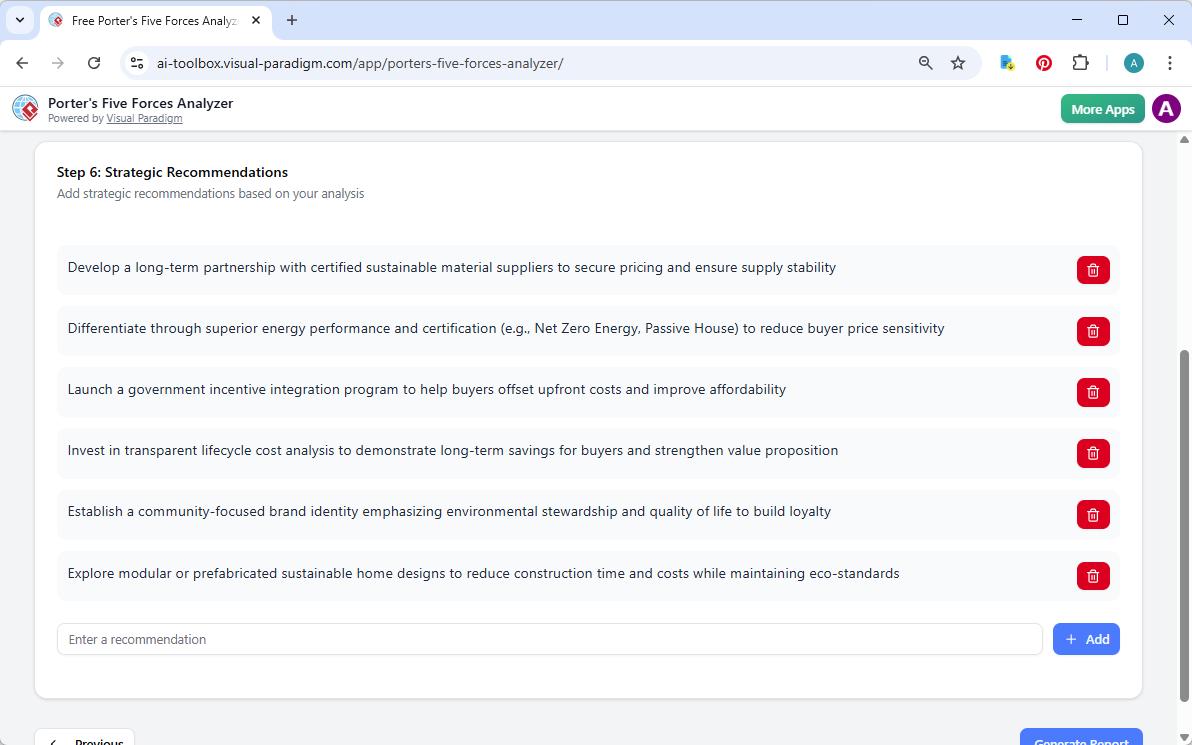1192x745 pixels.
Task: Bookmark this page with the star icon
Action: (x=958, y=63)
